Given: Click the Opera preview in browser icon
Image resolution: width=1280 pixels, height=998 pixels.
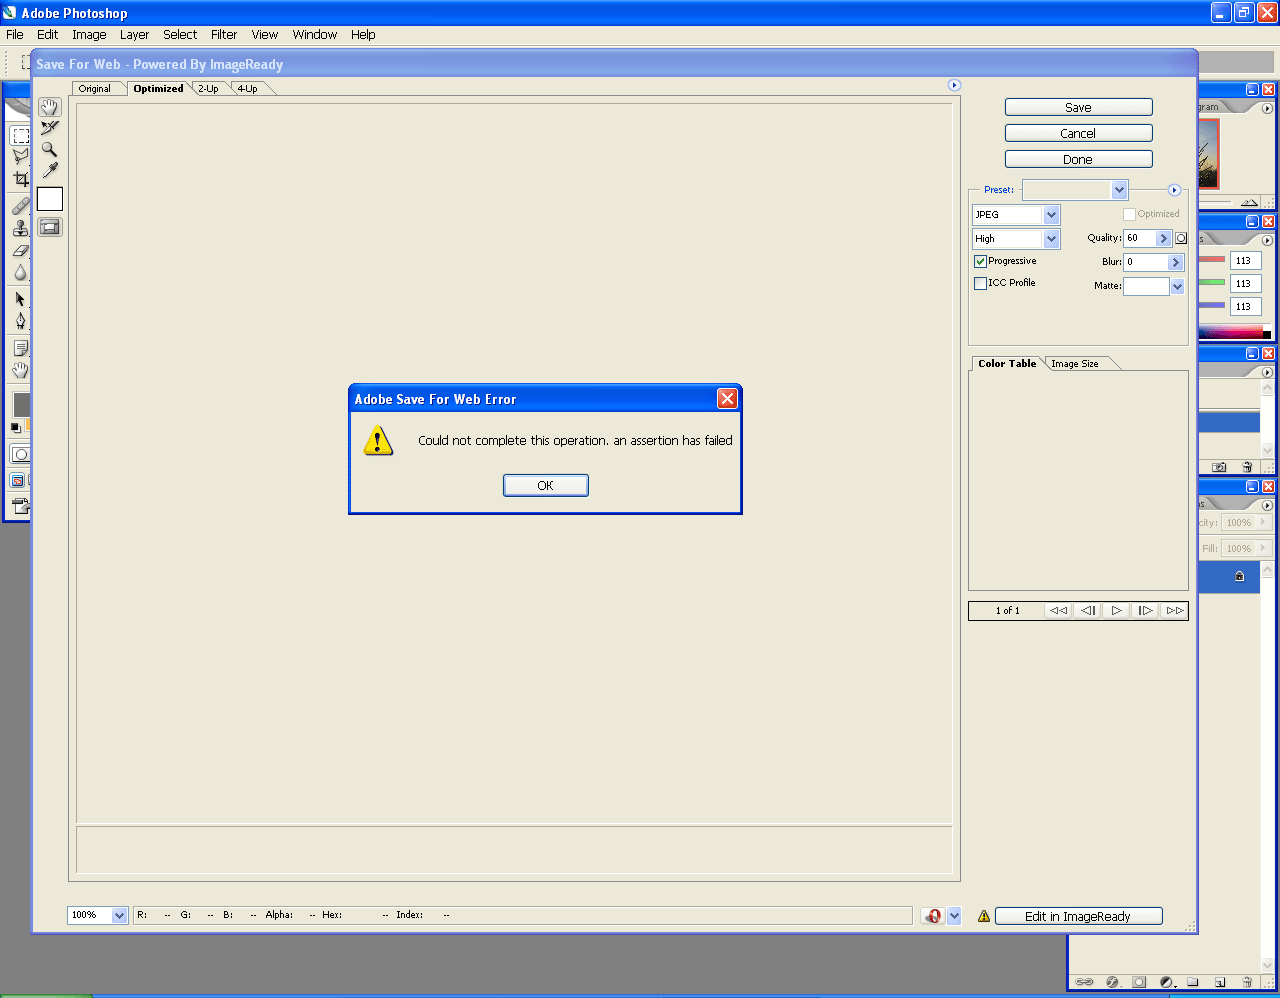Looking at the screenshot, I should click(933, 916).
